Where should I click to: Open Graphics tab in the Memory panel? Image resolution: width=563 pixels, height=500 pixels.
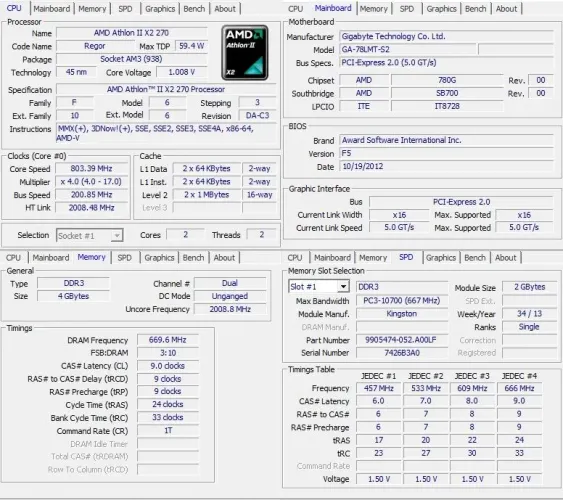tap(159, 258)
